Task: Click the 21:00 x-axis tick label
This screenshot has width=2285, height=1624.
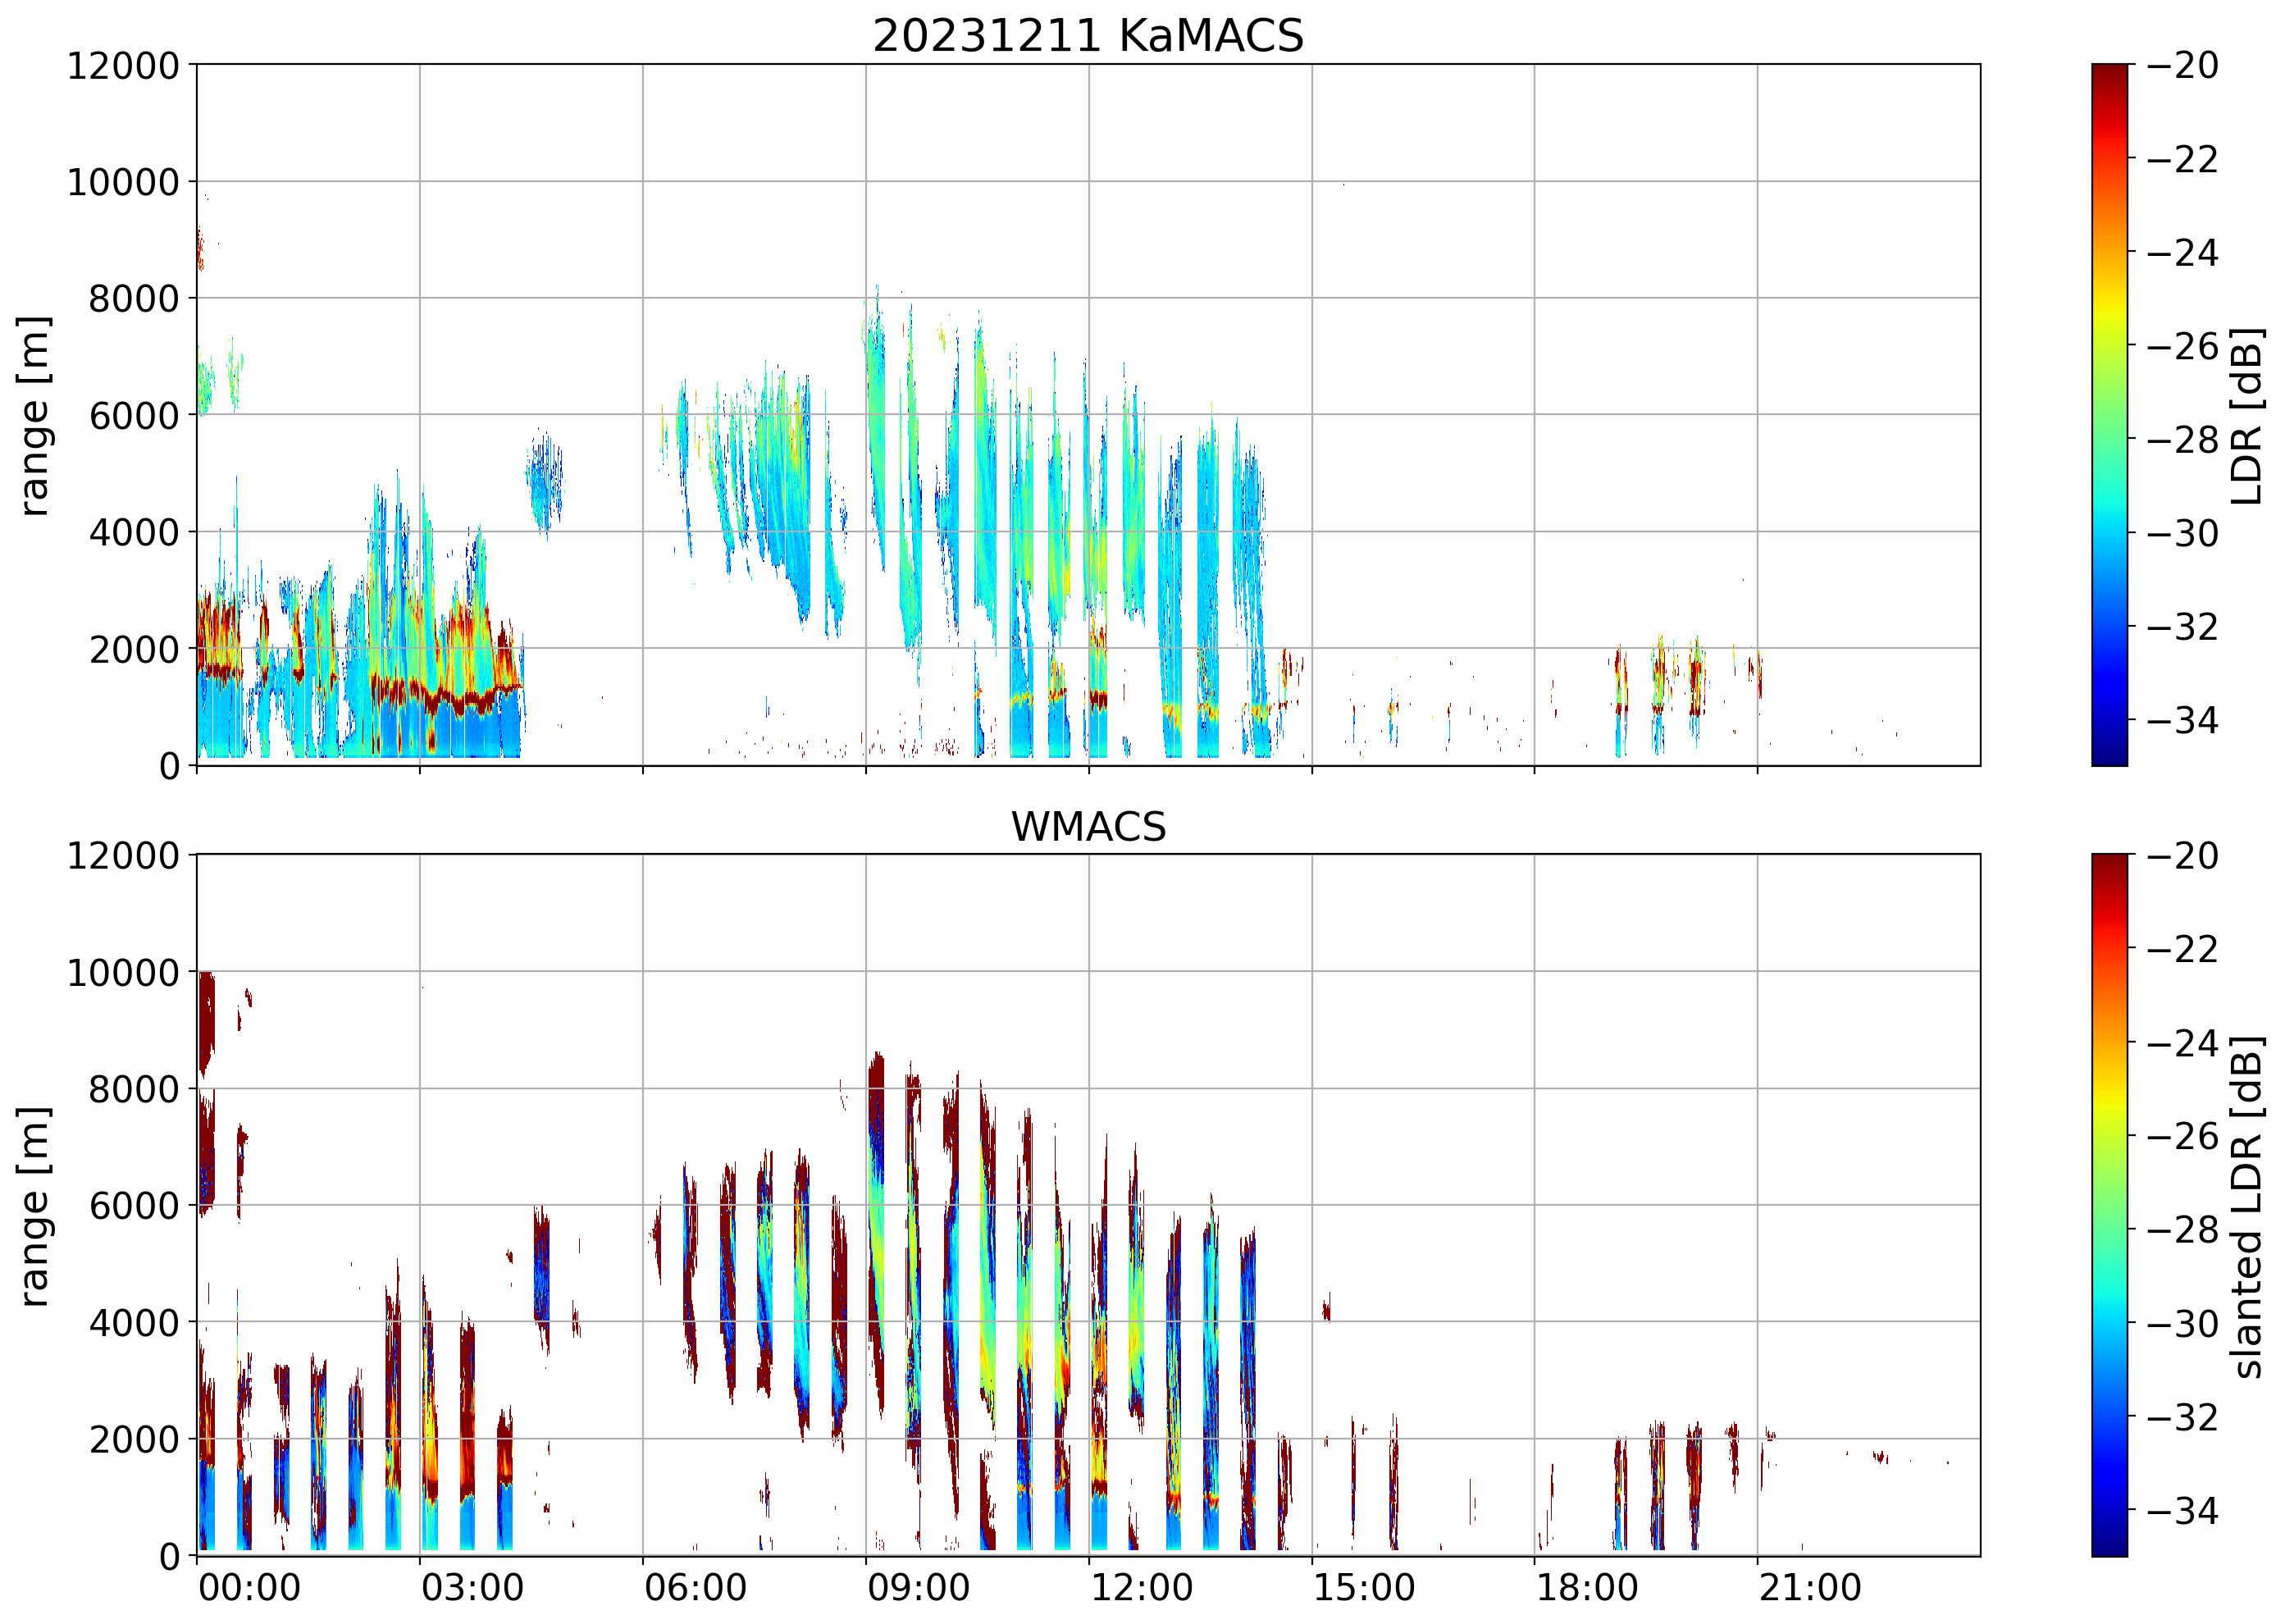Action: 1810,1588
